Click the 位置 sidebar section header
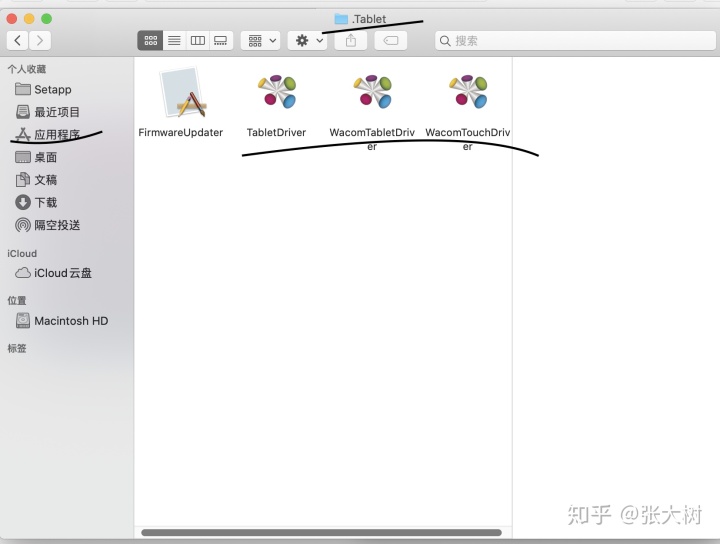Screen dimensions: 720x544 tap(17, 300)
